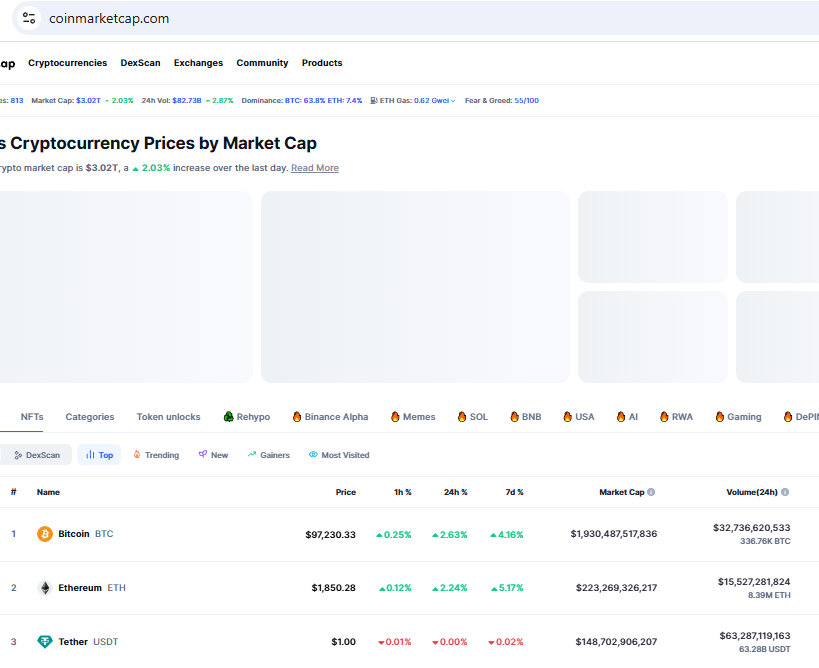Sort by Price column header
Image resolution: width=819 pixels, height=668 pixels.
[346, 492]
